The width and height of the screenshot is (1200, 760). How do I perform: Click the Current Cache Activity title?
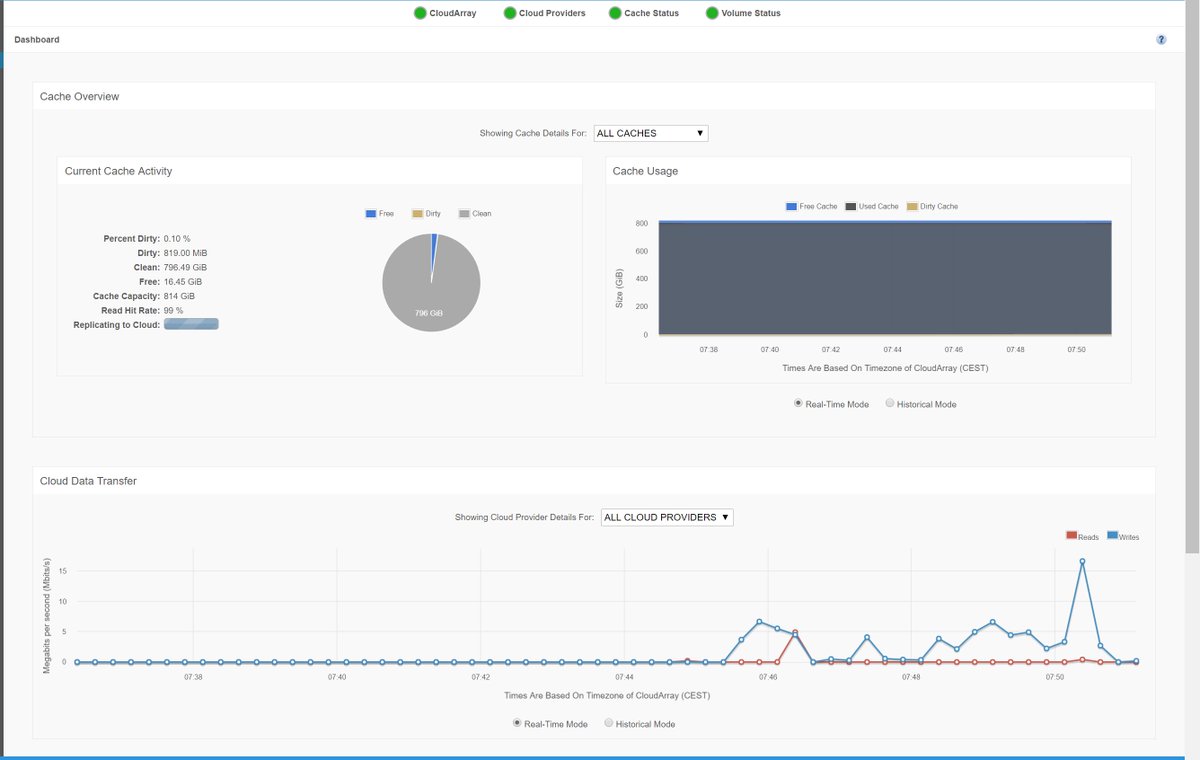click(118, 171)
